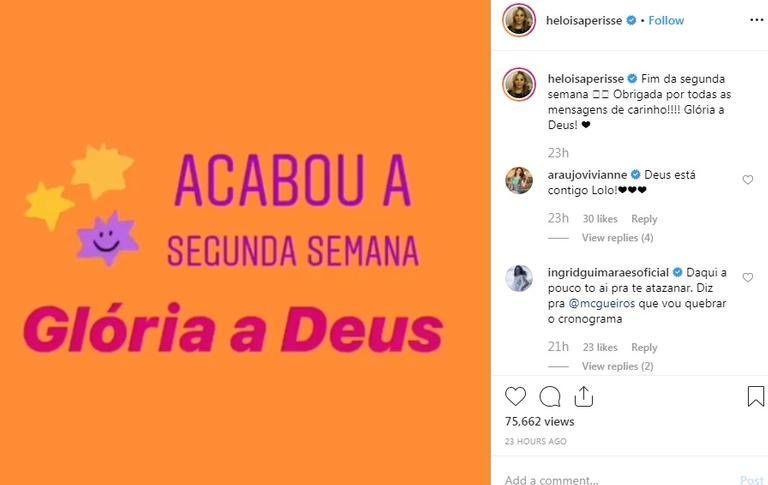The width and height of the screenshot is (768, 485).
Task: Open heloisaperisse profile picture in header
Action: pos(519,20)
